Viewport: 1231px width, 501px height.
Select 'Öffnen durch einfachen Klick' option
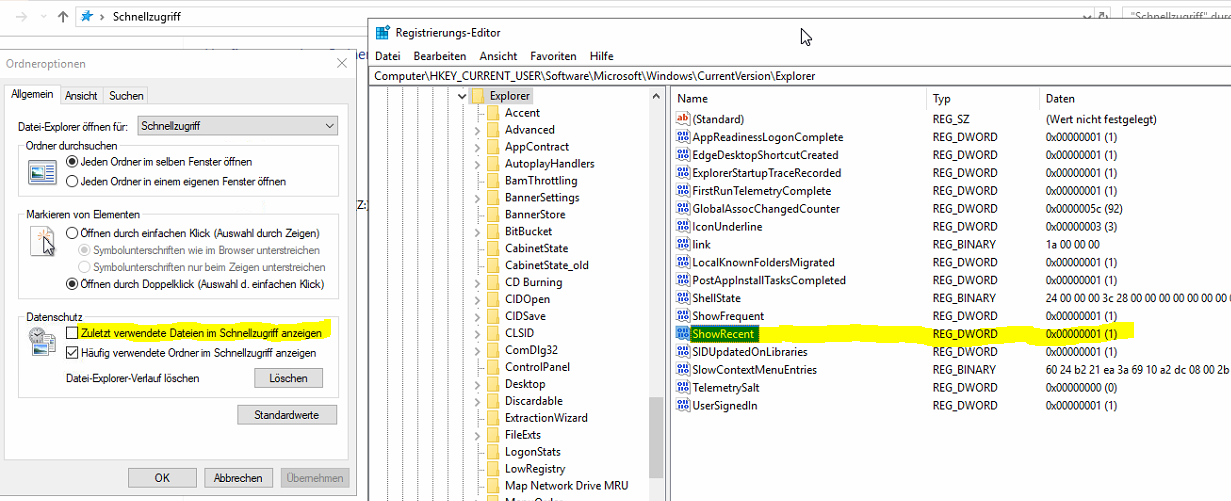(72, 232)
